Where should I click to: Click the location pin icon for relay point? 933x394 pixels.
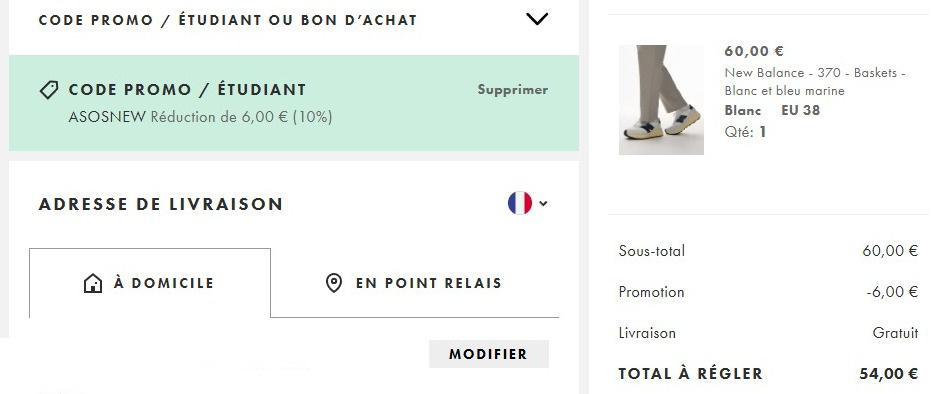[334, 283]
